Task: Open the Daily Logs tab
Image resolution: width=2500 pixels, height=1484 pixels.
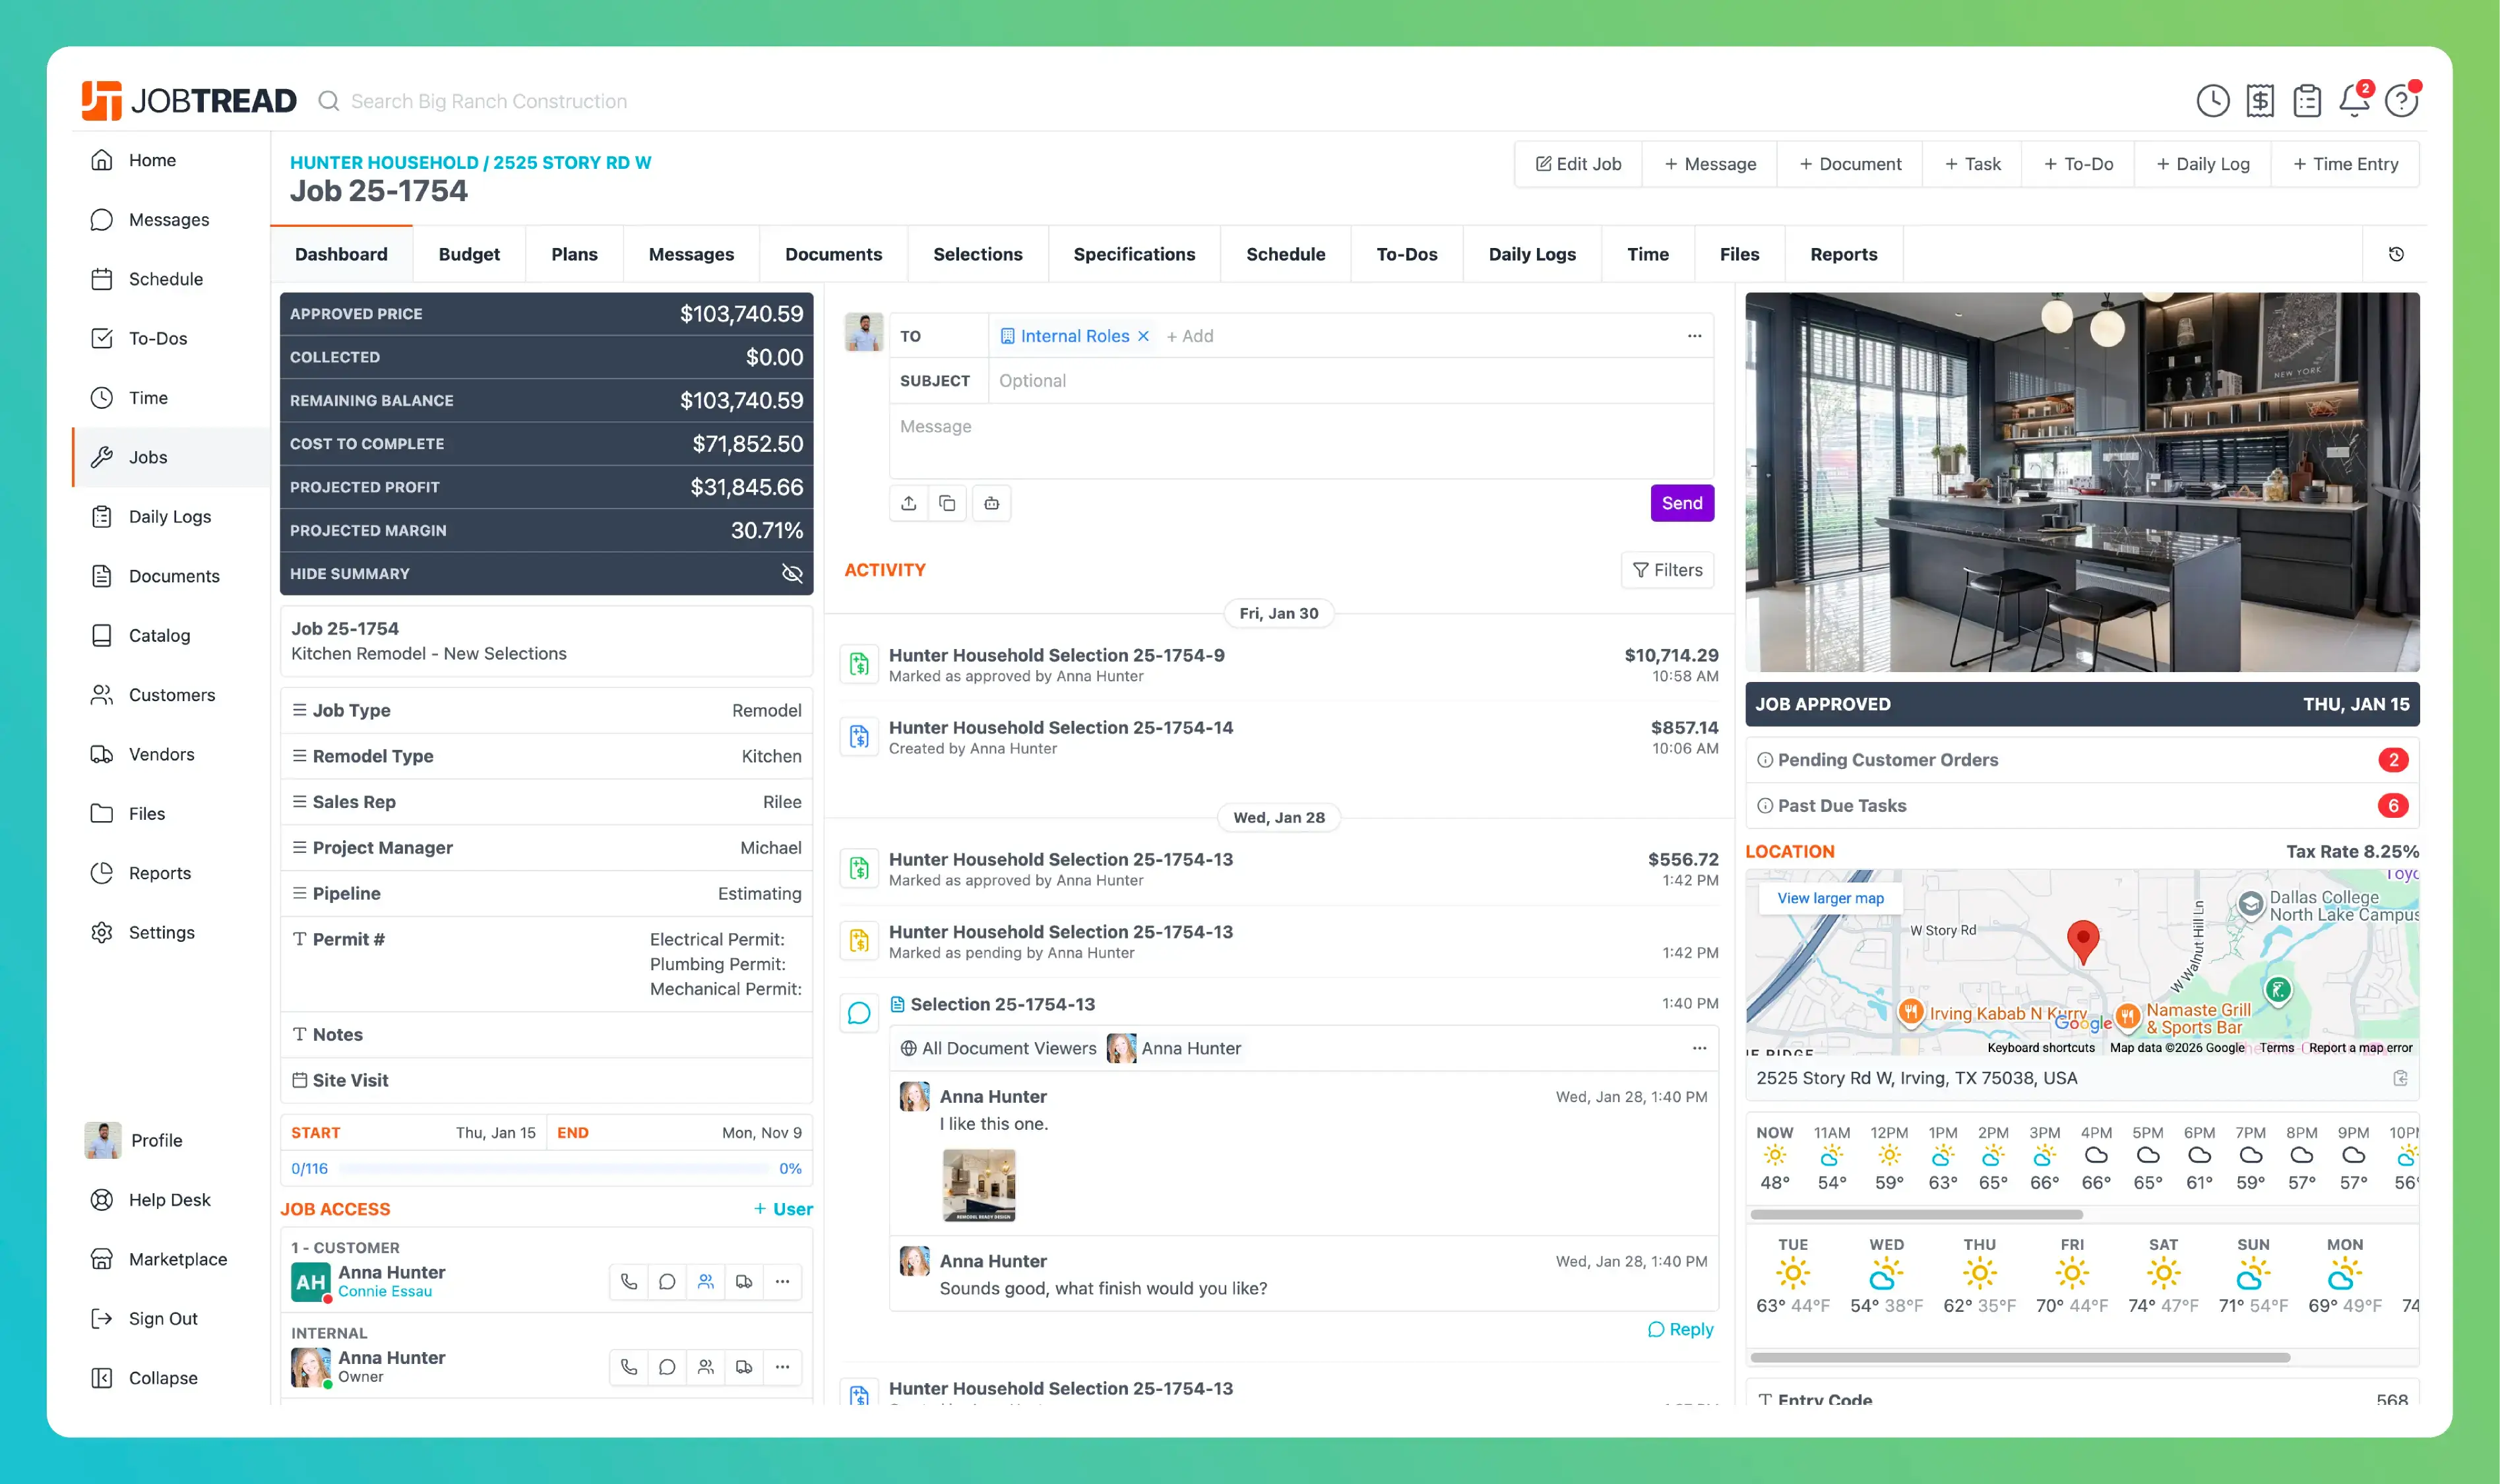Action: coord(1531,254)
